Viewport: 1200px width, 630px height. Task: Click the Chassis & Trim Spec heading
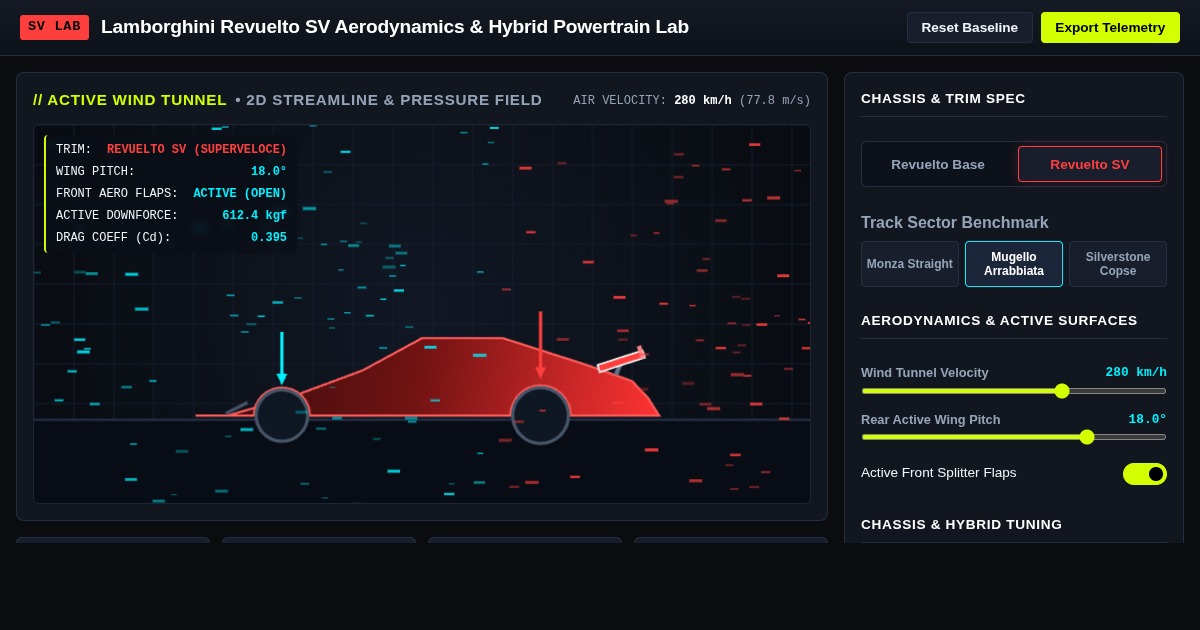[x=943, y=98]
